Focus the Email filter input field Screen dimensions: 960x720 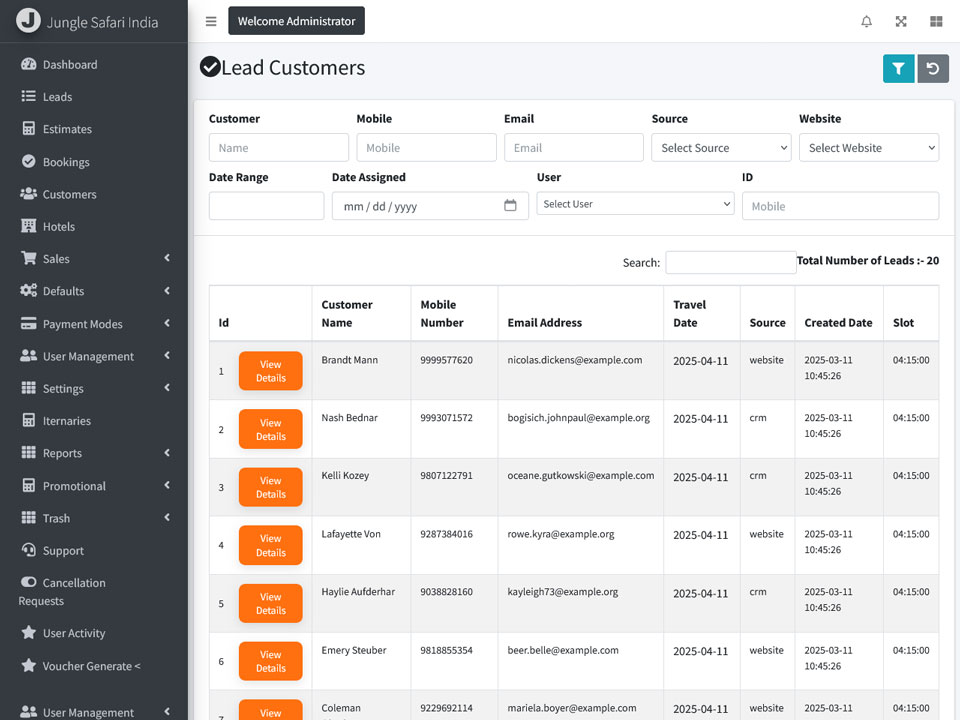[x=574, y=148]
